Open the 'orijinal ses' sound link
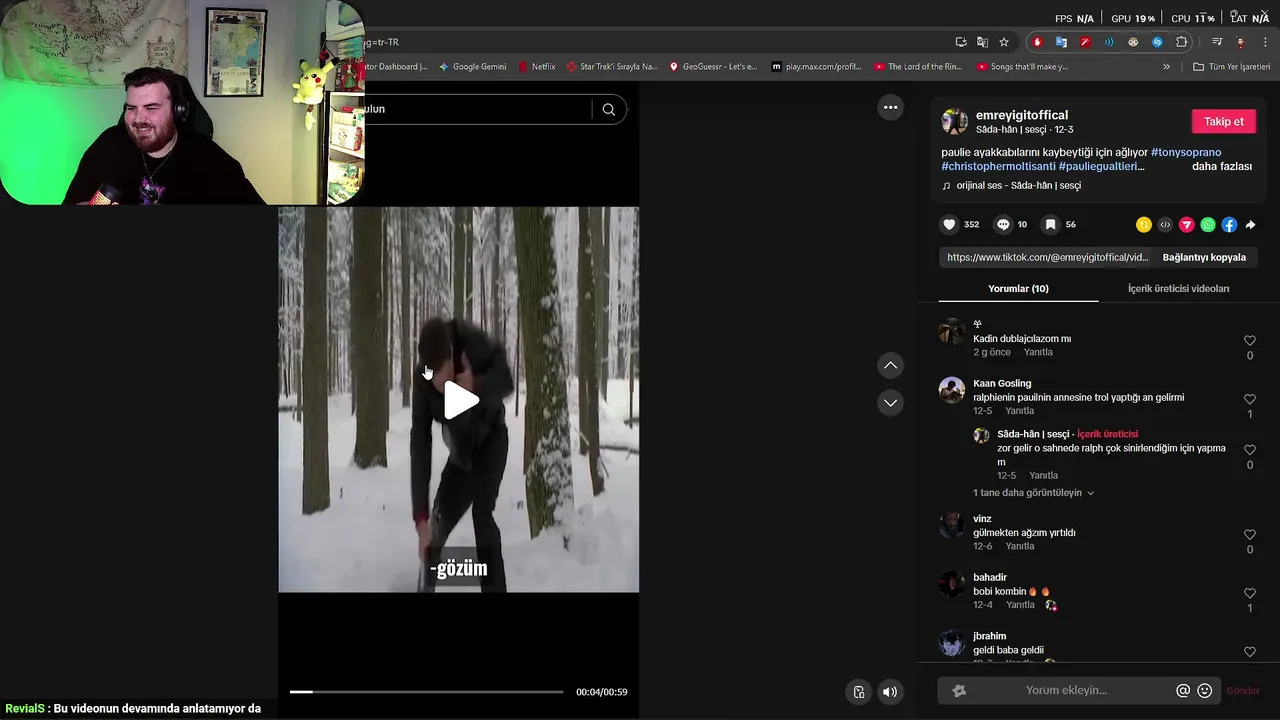 tap(1018, 185)
